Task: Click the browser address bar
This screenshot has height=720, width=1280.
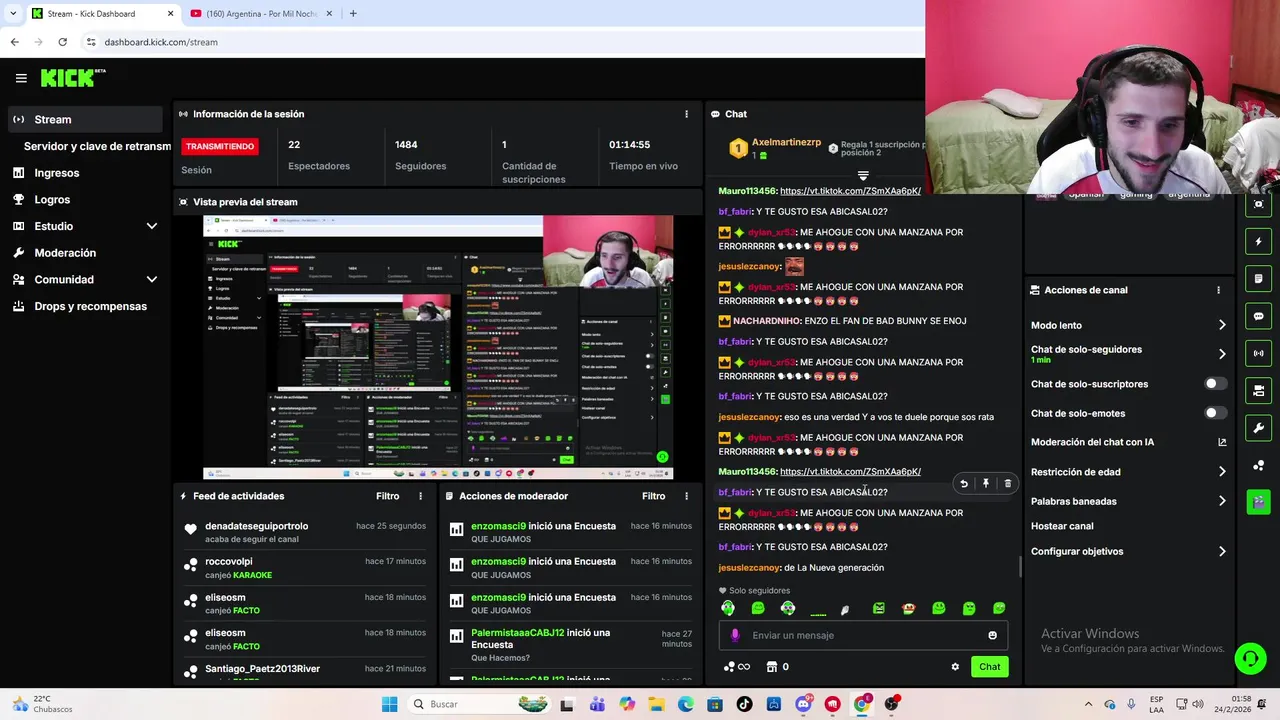Action: point(500,42)
